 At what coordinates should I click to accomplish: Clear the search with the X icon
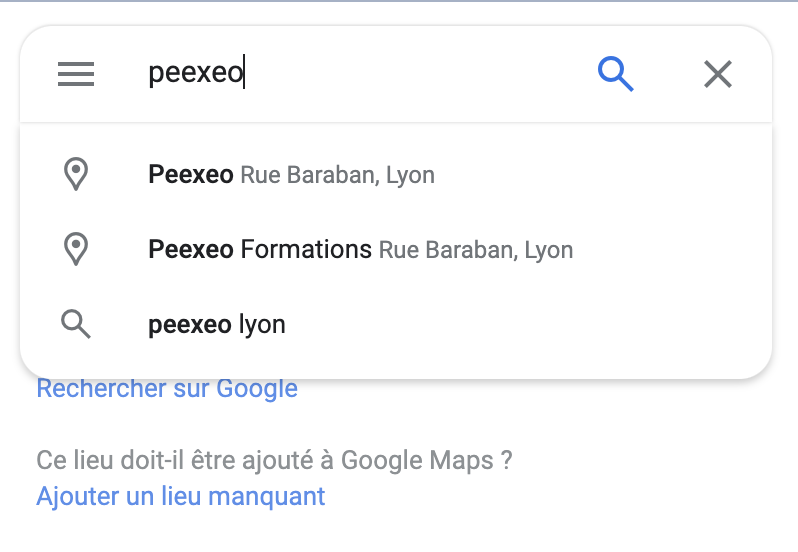click(718, 74)
